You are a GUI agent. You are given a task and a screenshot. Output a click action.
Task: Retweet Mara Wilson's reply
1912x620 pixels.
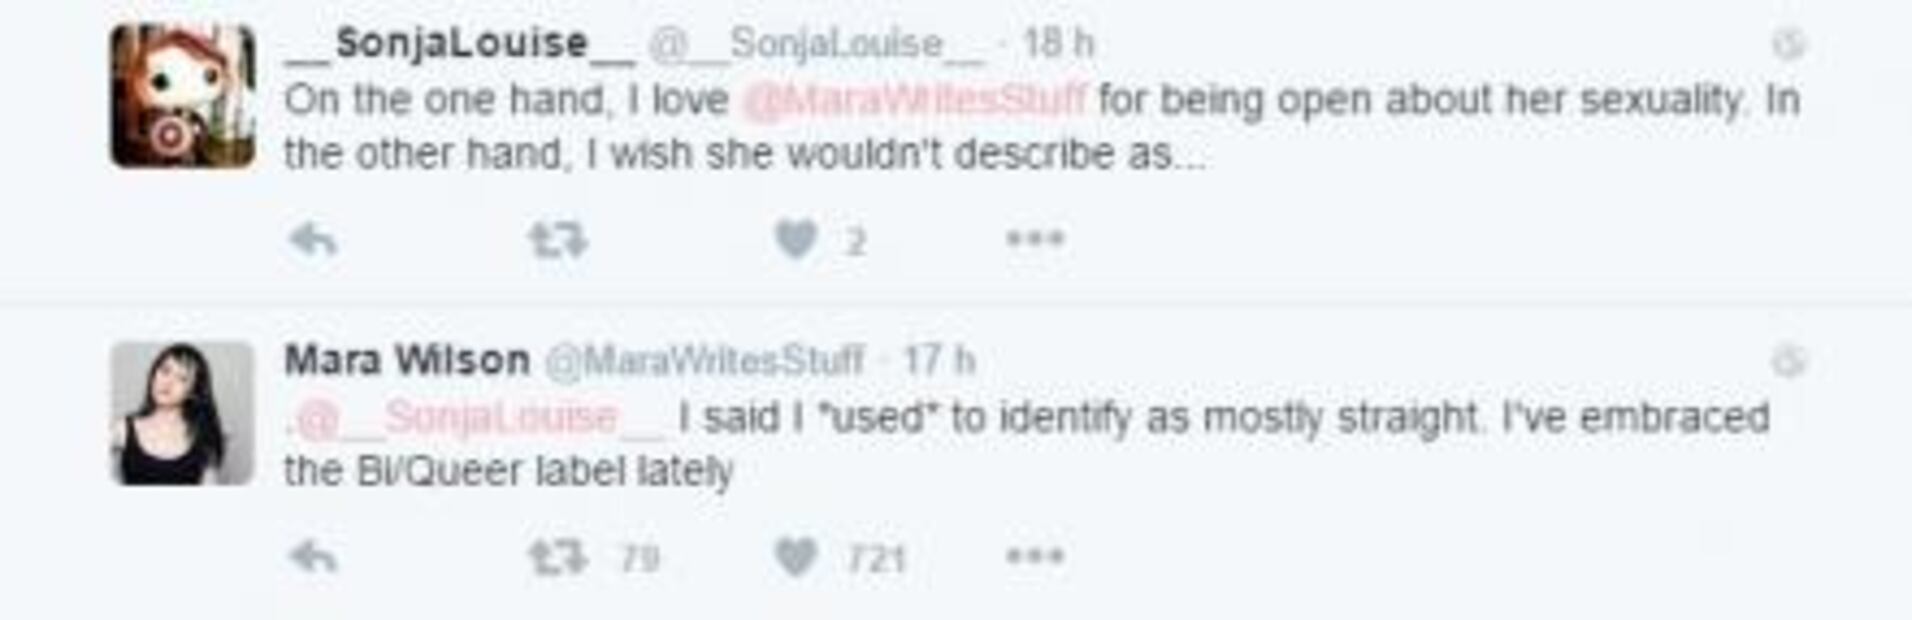click(558, 557)
